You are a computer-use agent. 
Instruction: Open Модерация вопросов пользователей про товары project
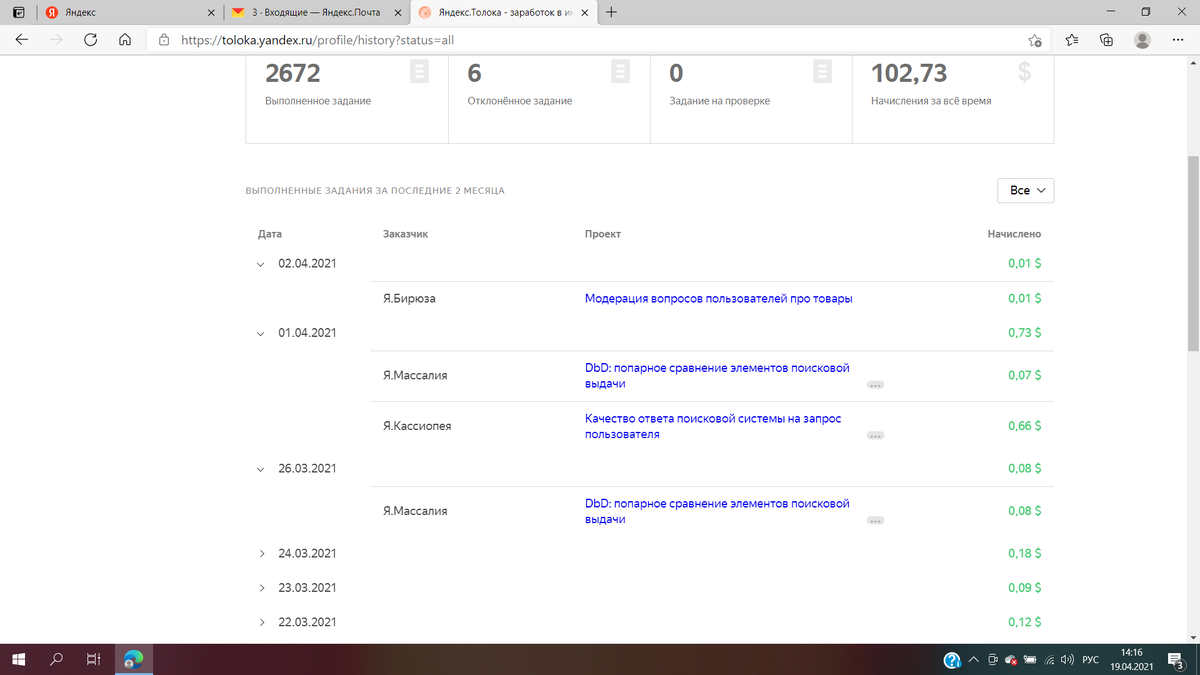pyautogui.click(x=718, y=299)
